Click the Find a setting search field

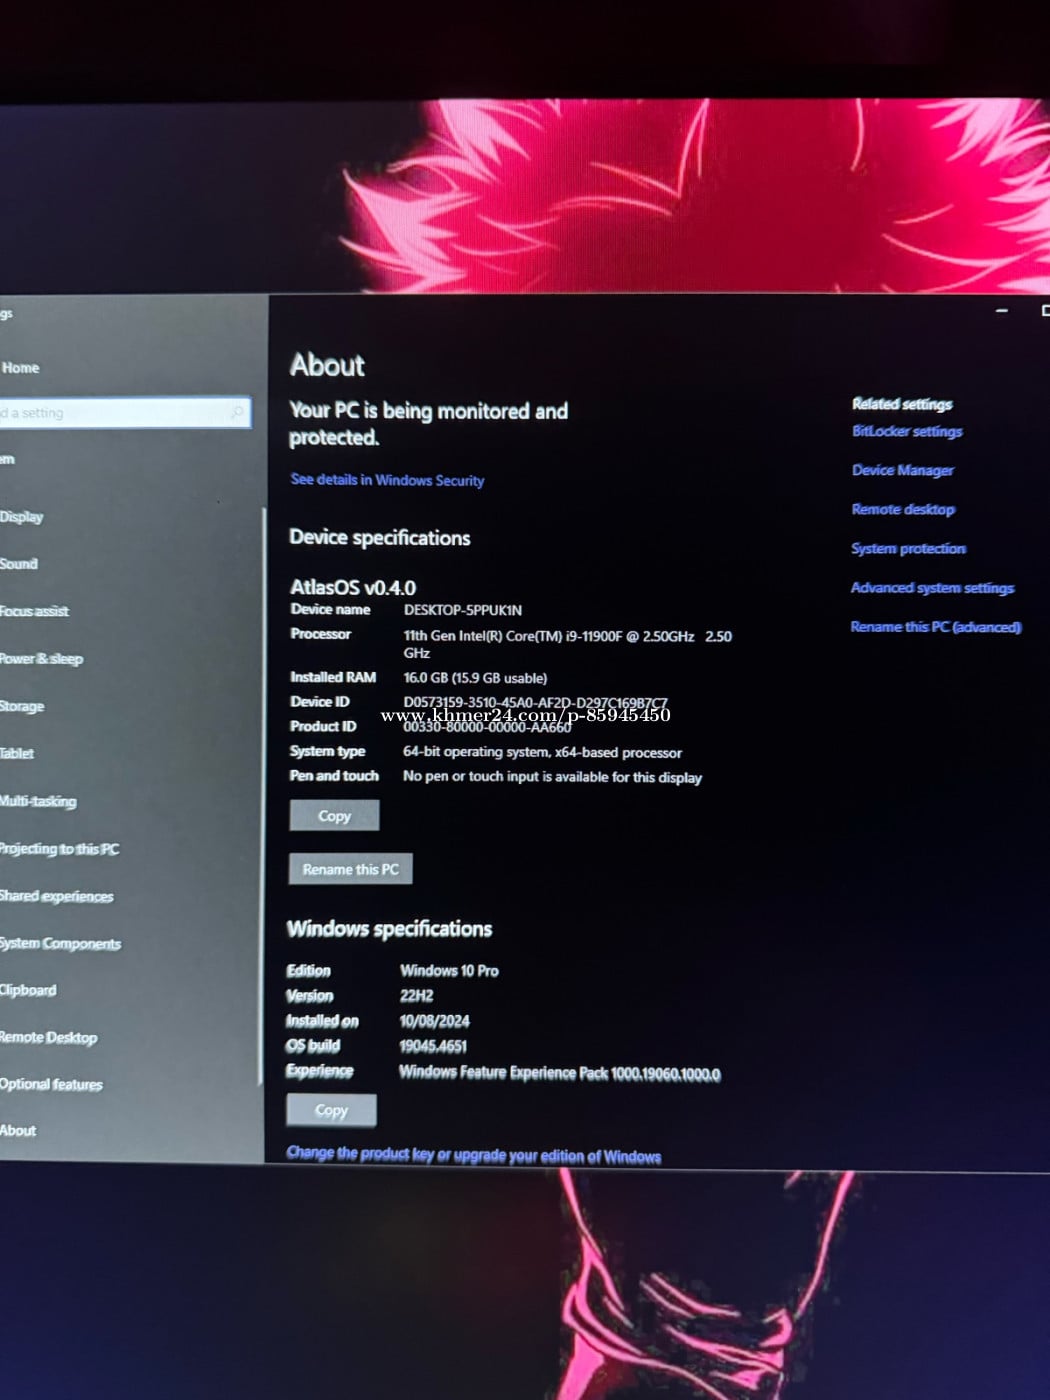coord(110,412)
